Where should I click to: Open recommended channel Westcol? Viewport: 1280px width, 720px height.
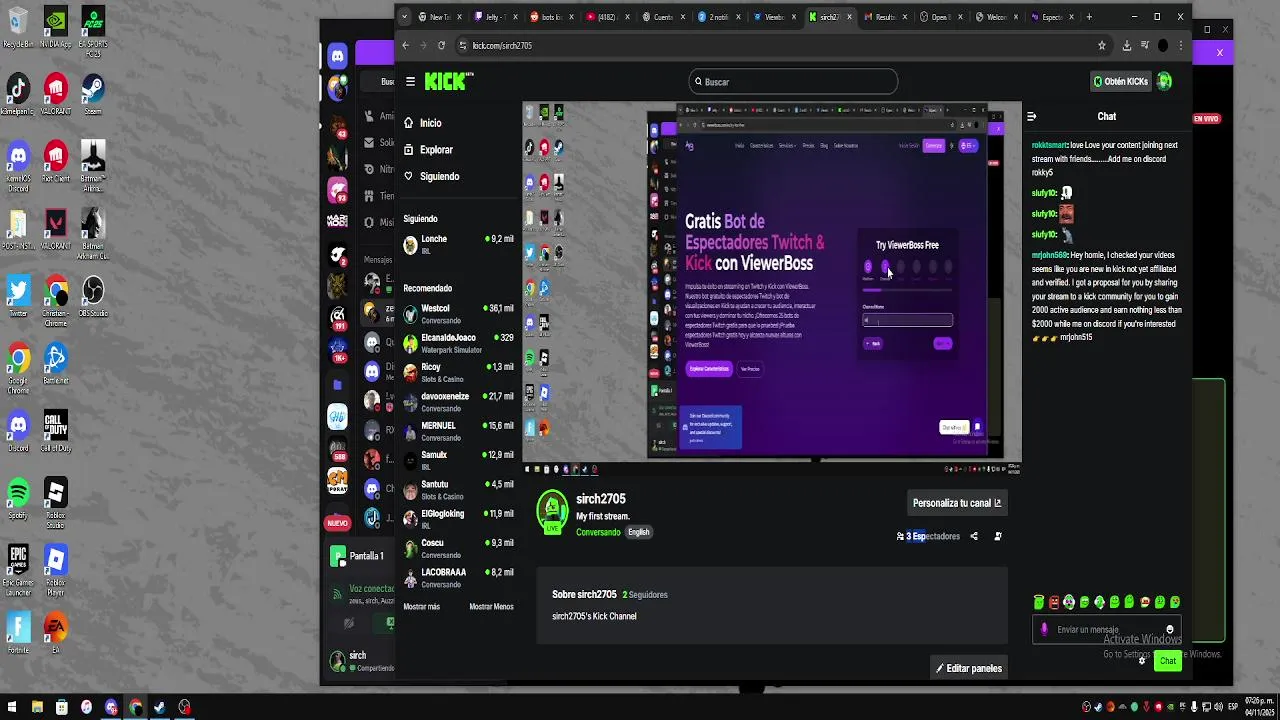[x=458, y=314]
